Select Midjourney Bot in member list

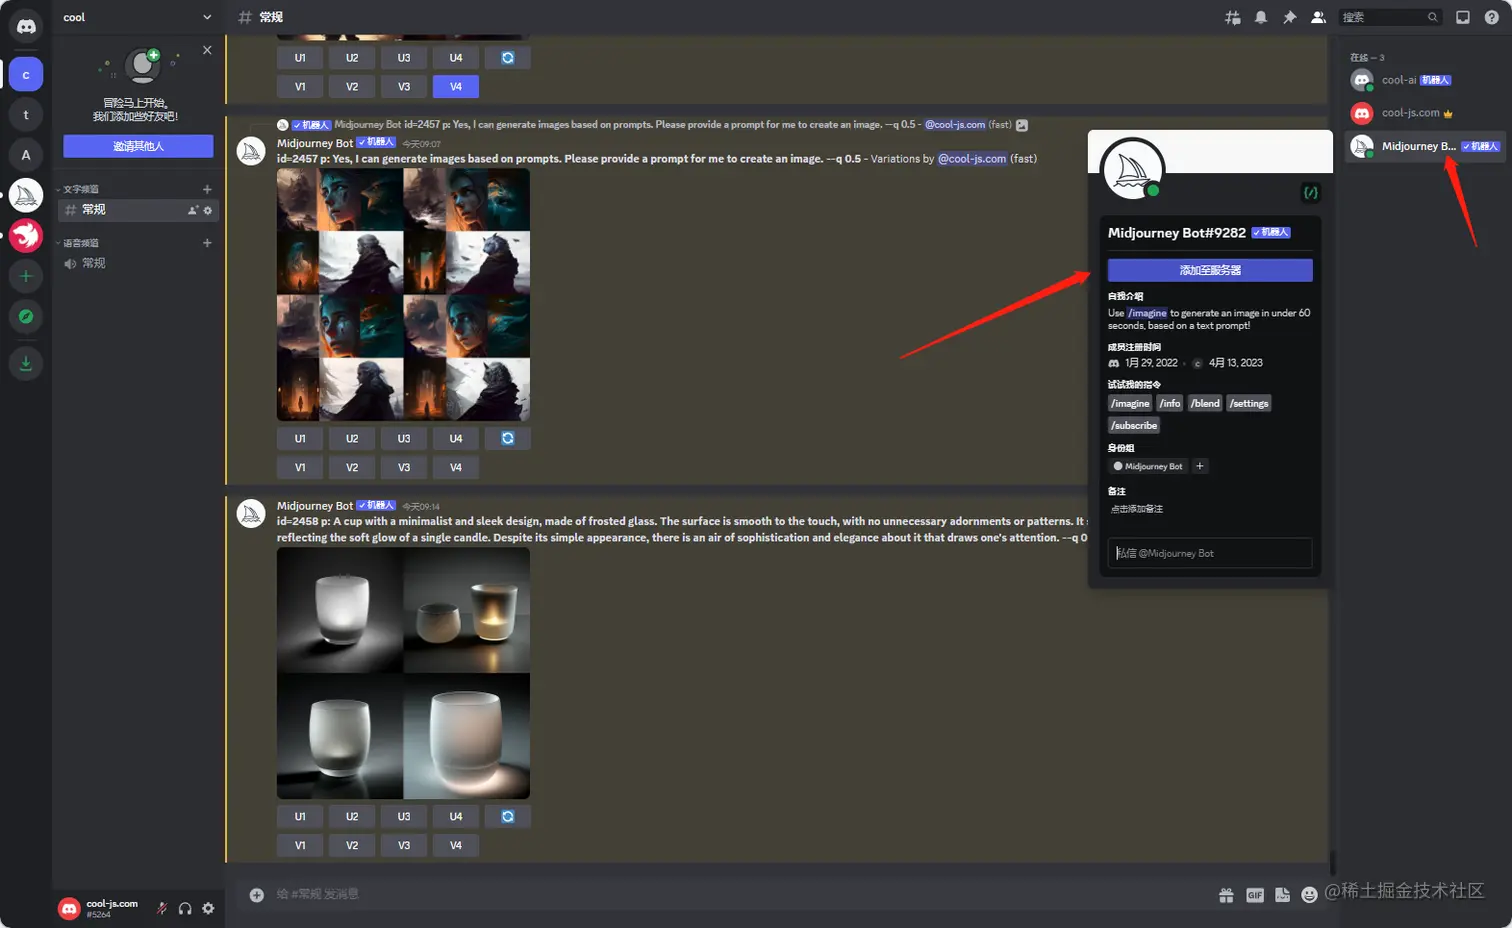click(x=1425, y=146)
